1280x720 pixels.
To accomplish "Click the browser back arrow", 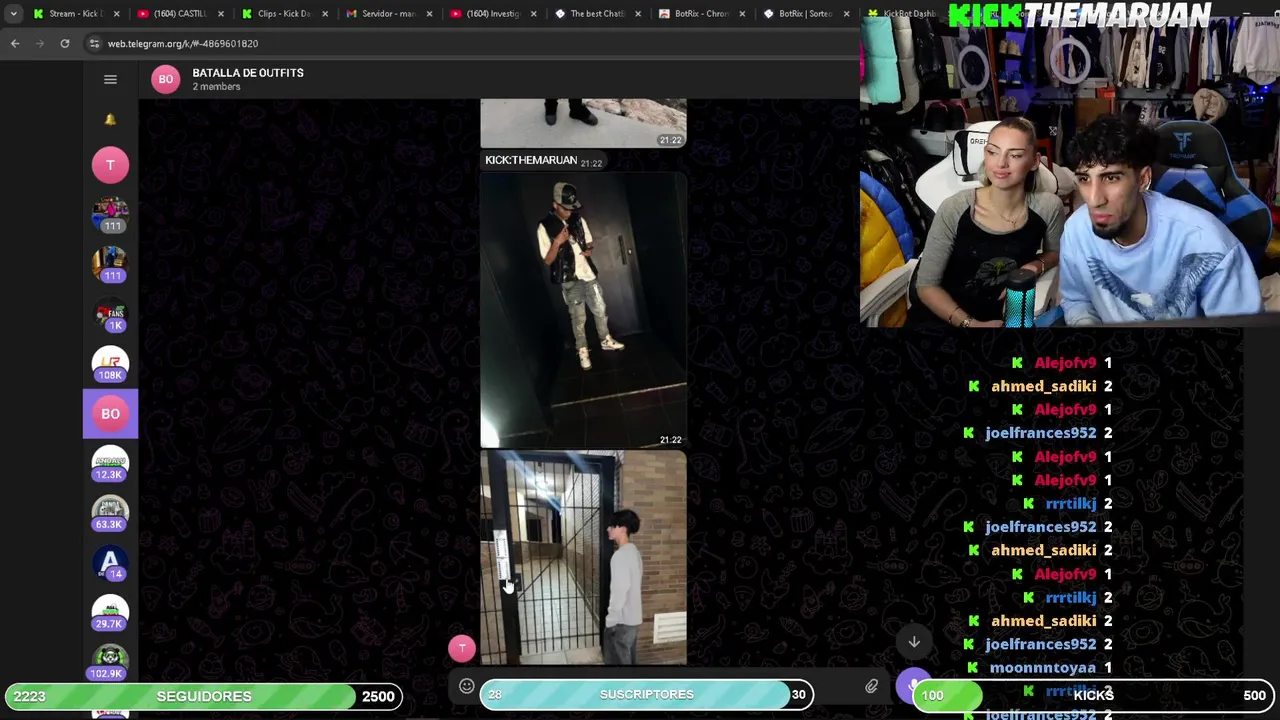I will 15,43.
